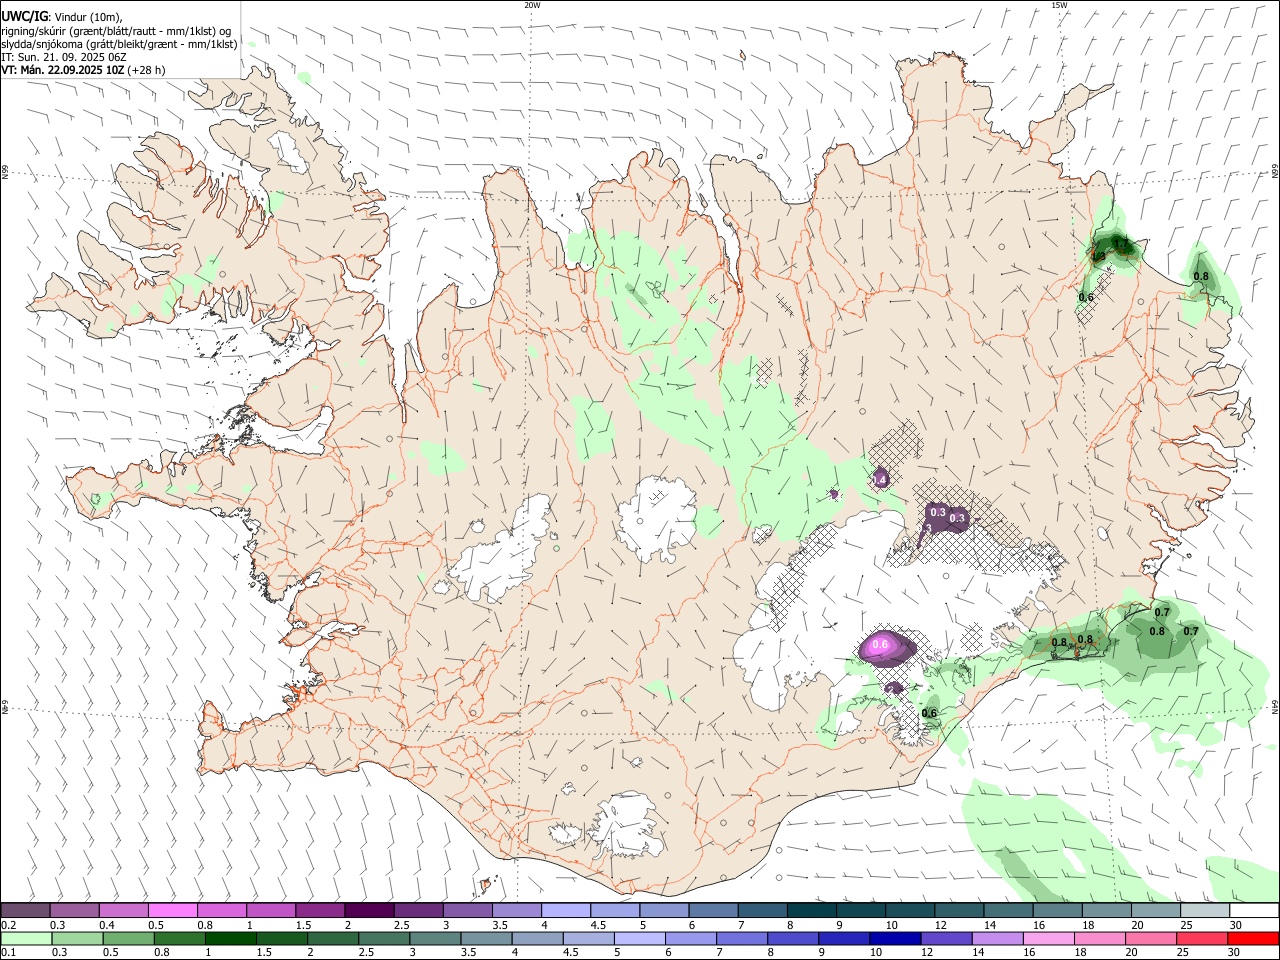Viewport: 1280px width, 960px height.
Task: Pick the bright red rain swatch above 30
Action: 1254,938
